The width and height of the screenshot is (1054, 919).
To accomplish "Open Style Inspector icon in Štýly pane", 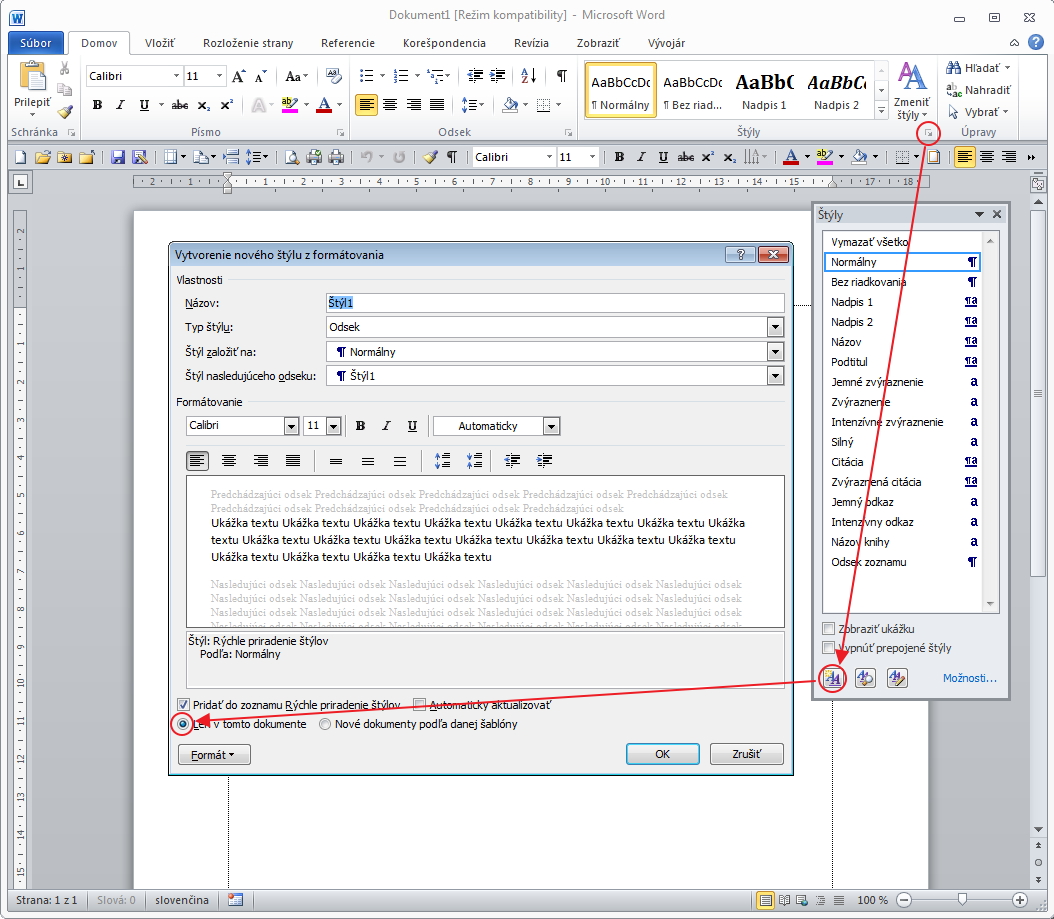I will point(865,678).
